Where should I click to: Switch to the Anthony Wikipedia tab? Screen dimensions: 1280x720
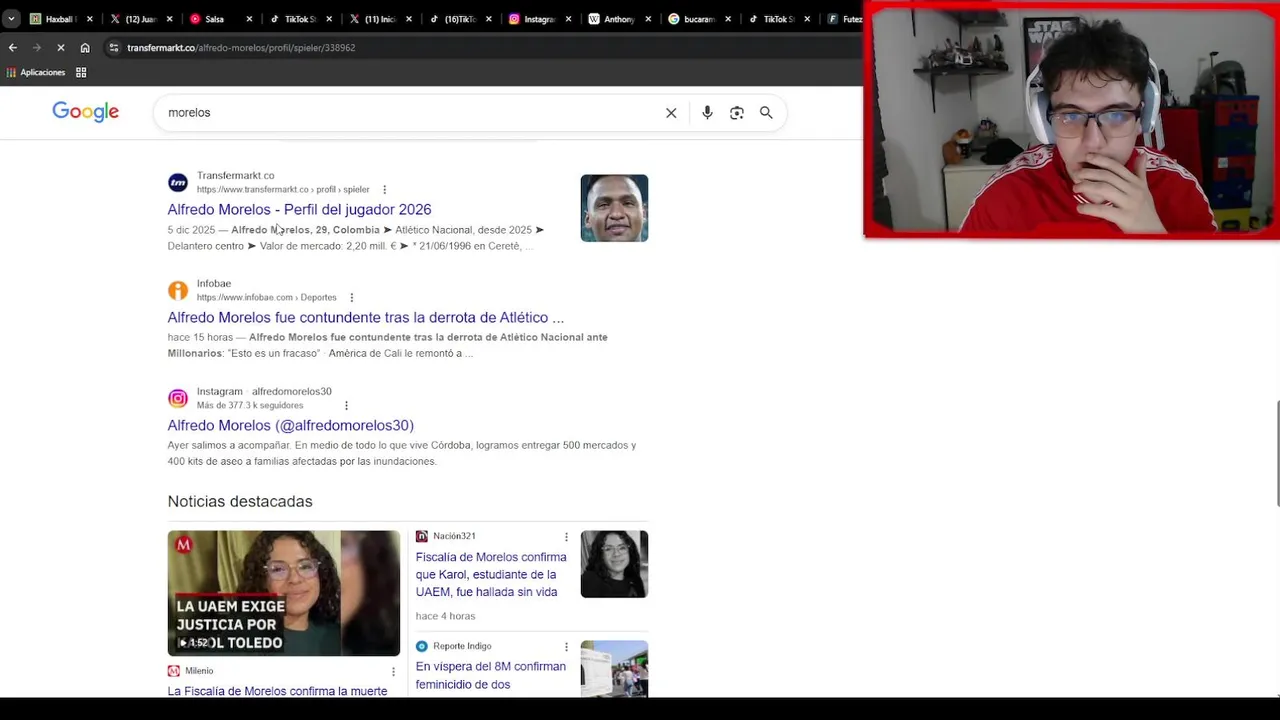pos(617,19)
